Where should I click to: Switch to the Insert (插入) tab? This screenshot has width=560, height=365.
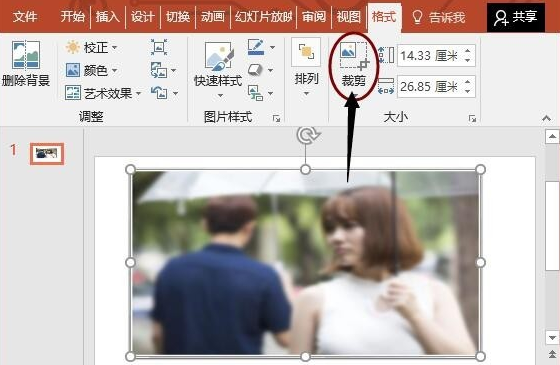click(108, 16)
